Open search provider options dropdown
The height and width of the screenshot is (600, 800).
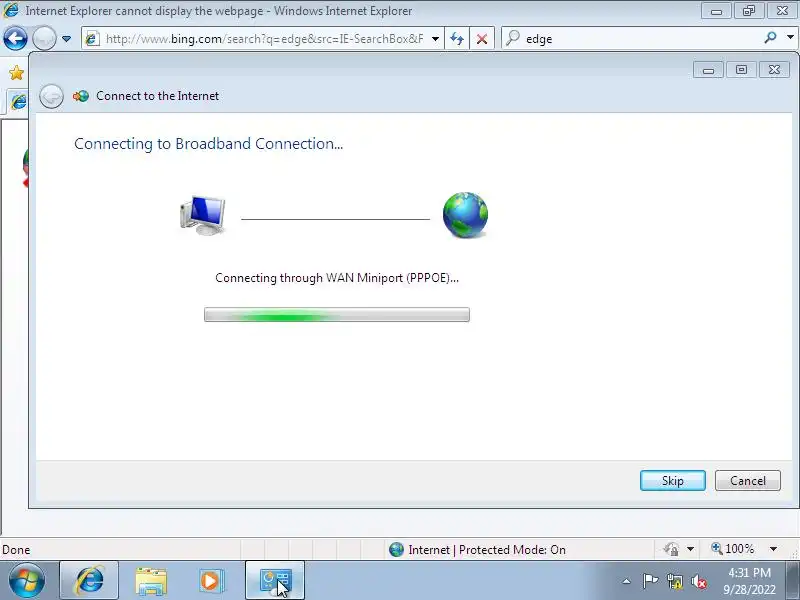coord(790,37)
